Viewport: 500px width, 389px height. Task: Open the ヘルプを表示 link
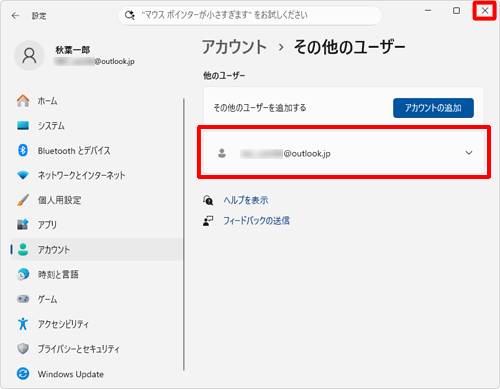pyautogui.click(x=246, y=200)
